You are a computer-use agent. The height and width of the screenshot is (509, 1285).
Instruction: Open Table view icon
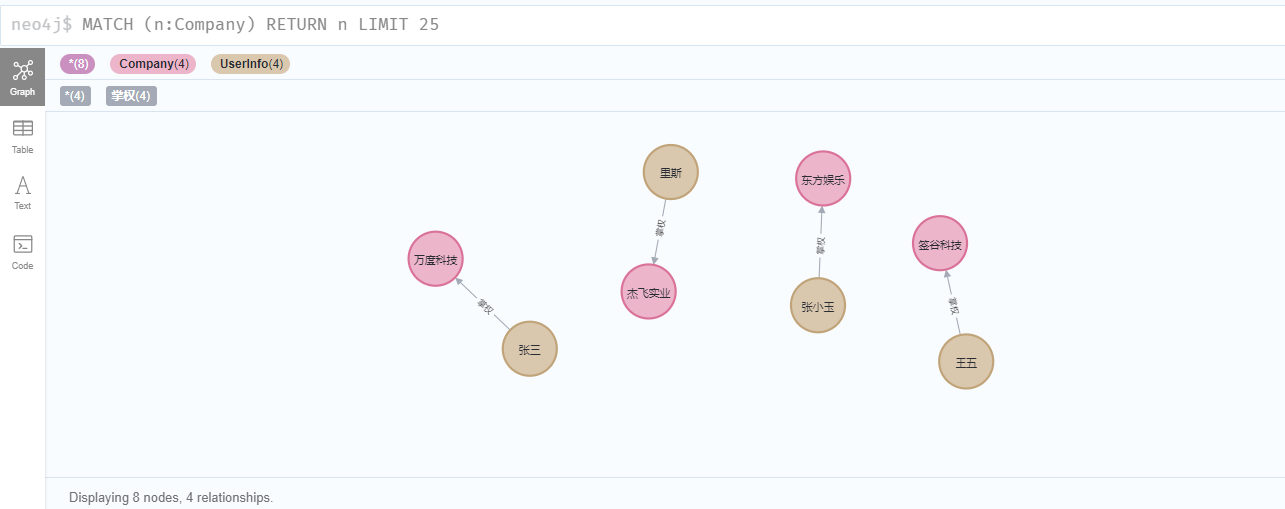22,136
